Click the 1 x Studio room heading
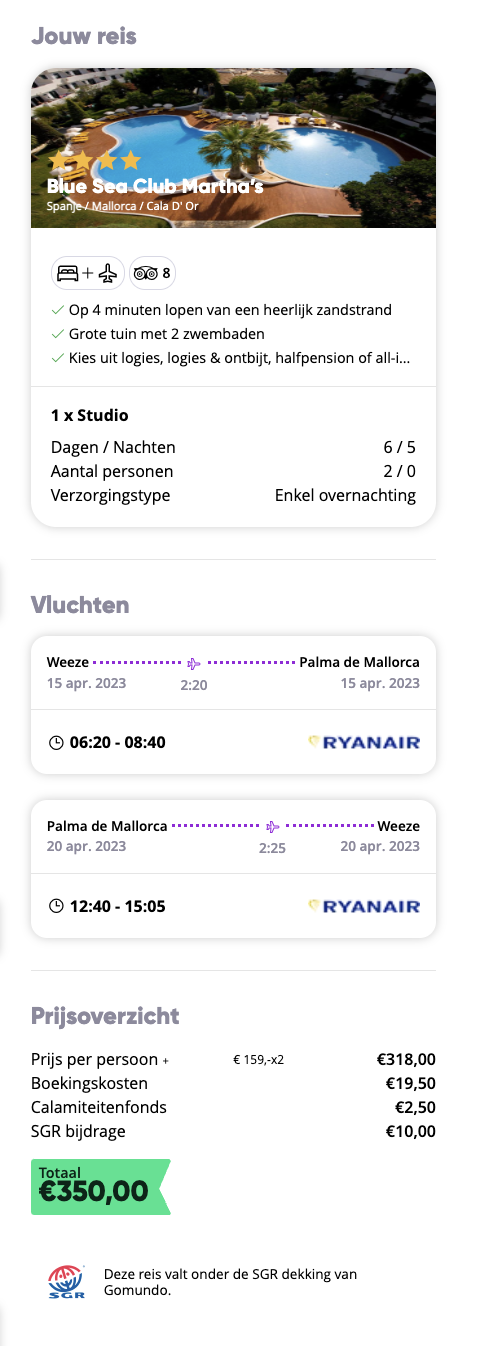498x1346 pixels. click(x=90, y=415)
